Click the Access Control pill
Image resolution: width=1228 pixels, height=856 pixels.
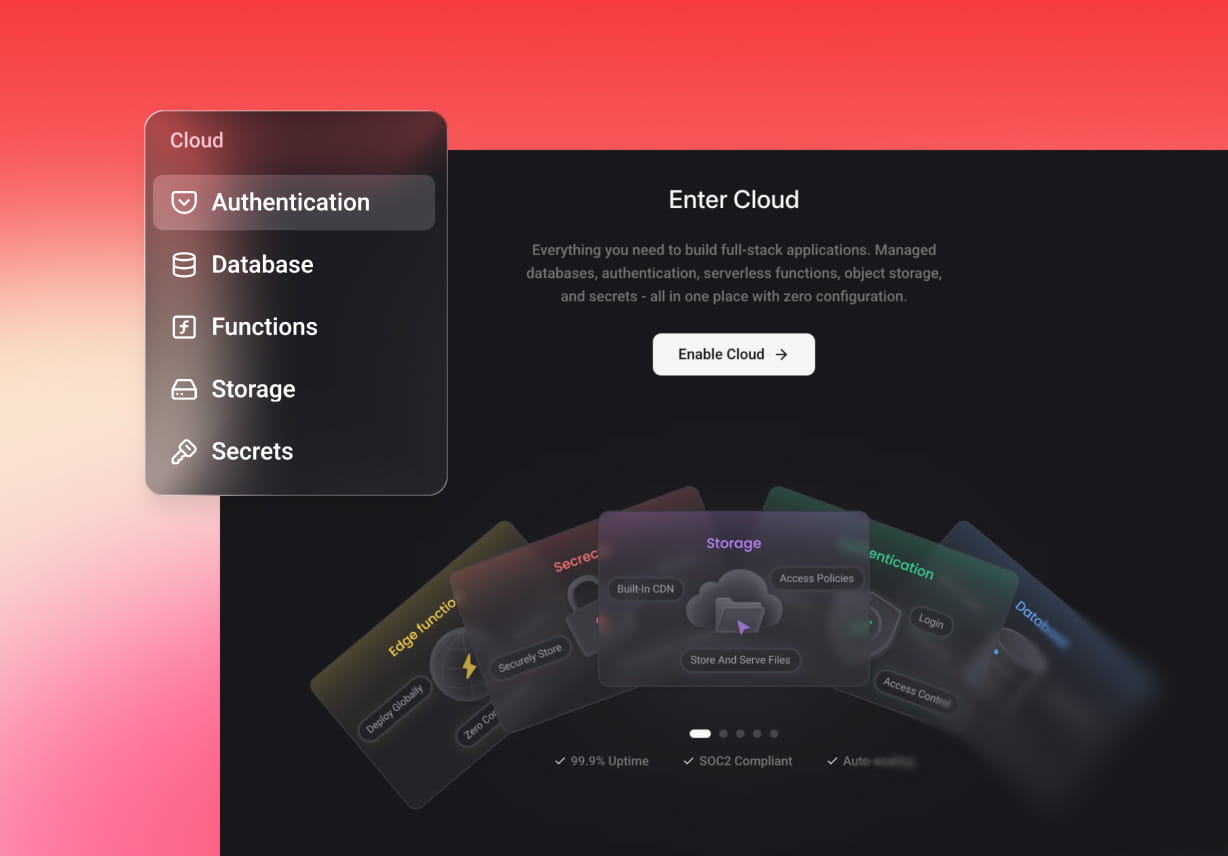point(916,692)
